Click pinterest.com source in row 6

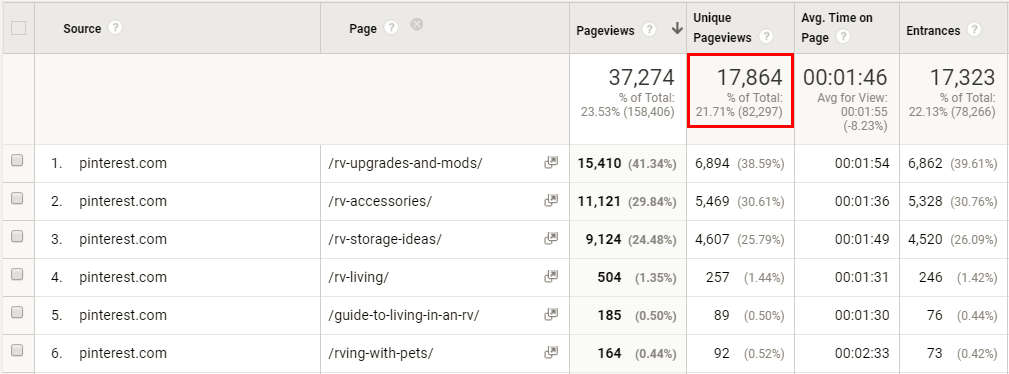coord(123,353)
